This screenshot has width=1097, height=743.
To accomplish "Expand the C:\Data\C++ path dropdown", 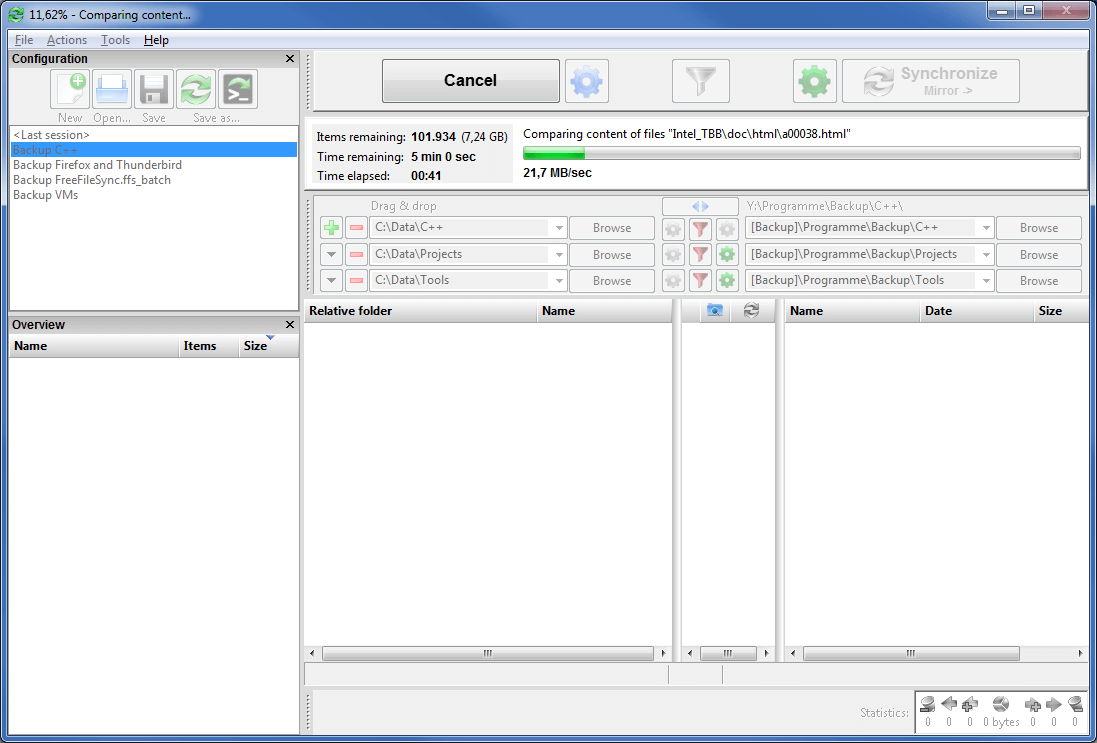I will coord(558,227).
